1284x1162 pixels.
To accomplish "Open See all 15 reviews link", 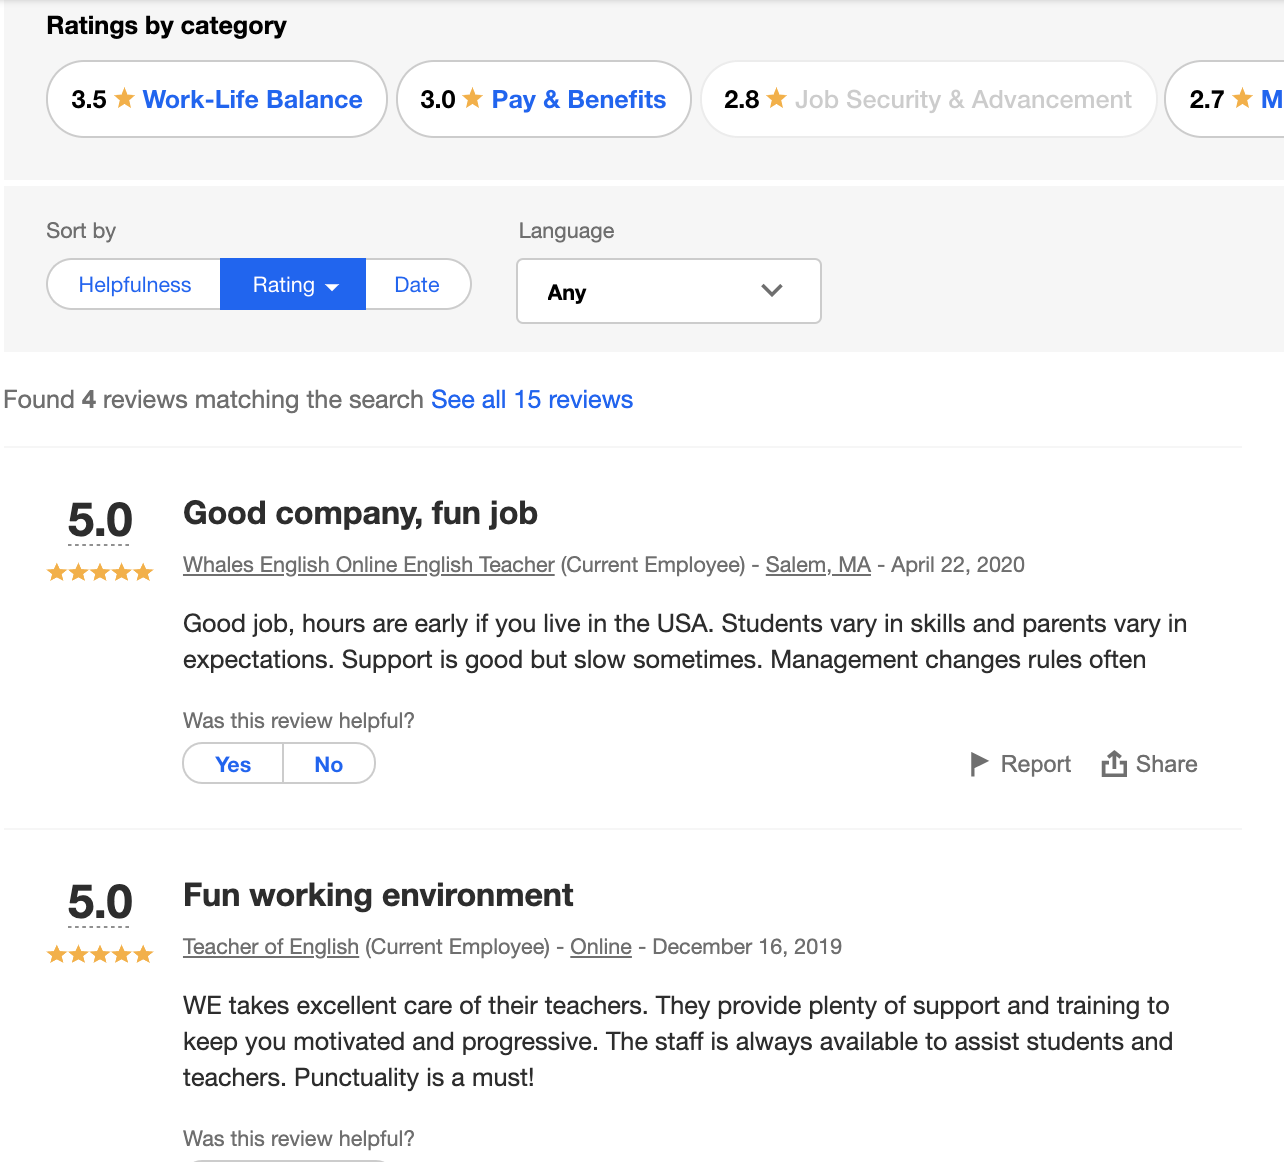I will coord(532,400).
